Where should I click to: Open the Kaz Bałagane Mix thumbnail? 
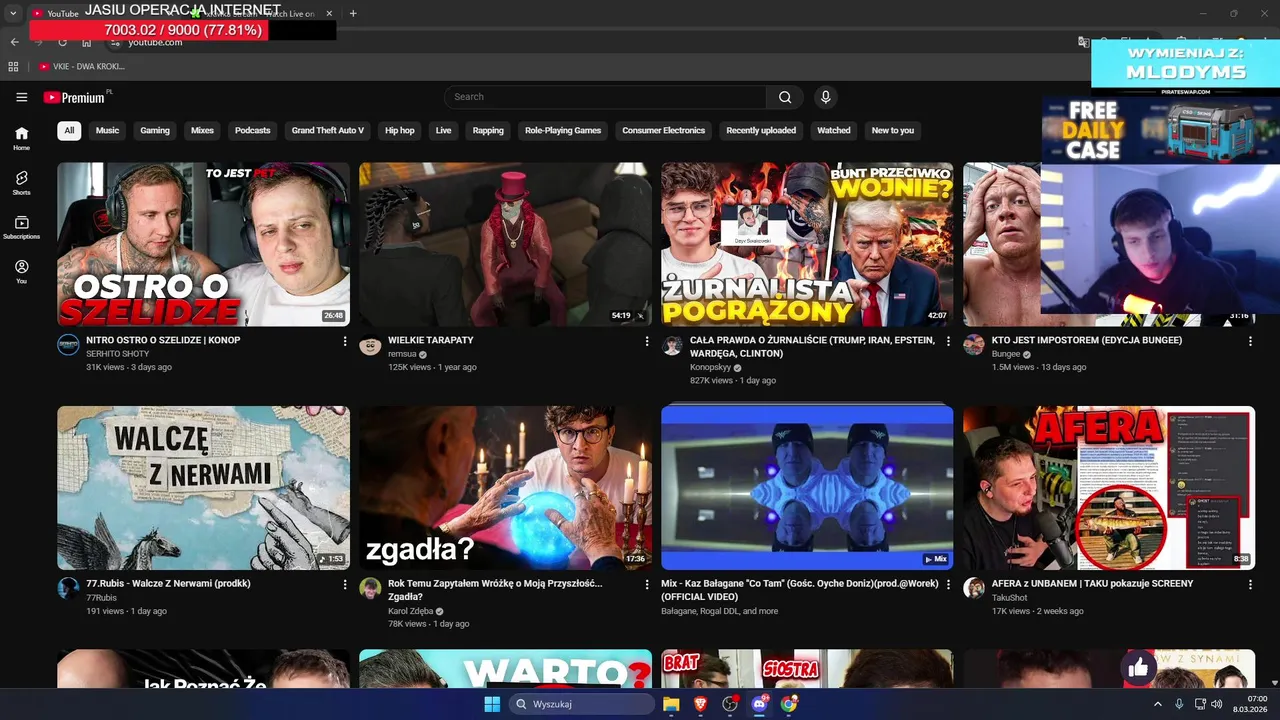click(x=807, y=488)
